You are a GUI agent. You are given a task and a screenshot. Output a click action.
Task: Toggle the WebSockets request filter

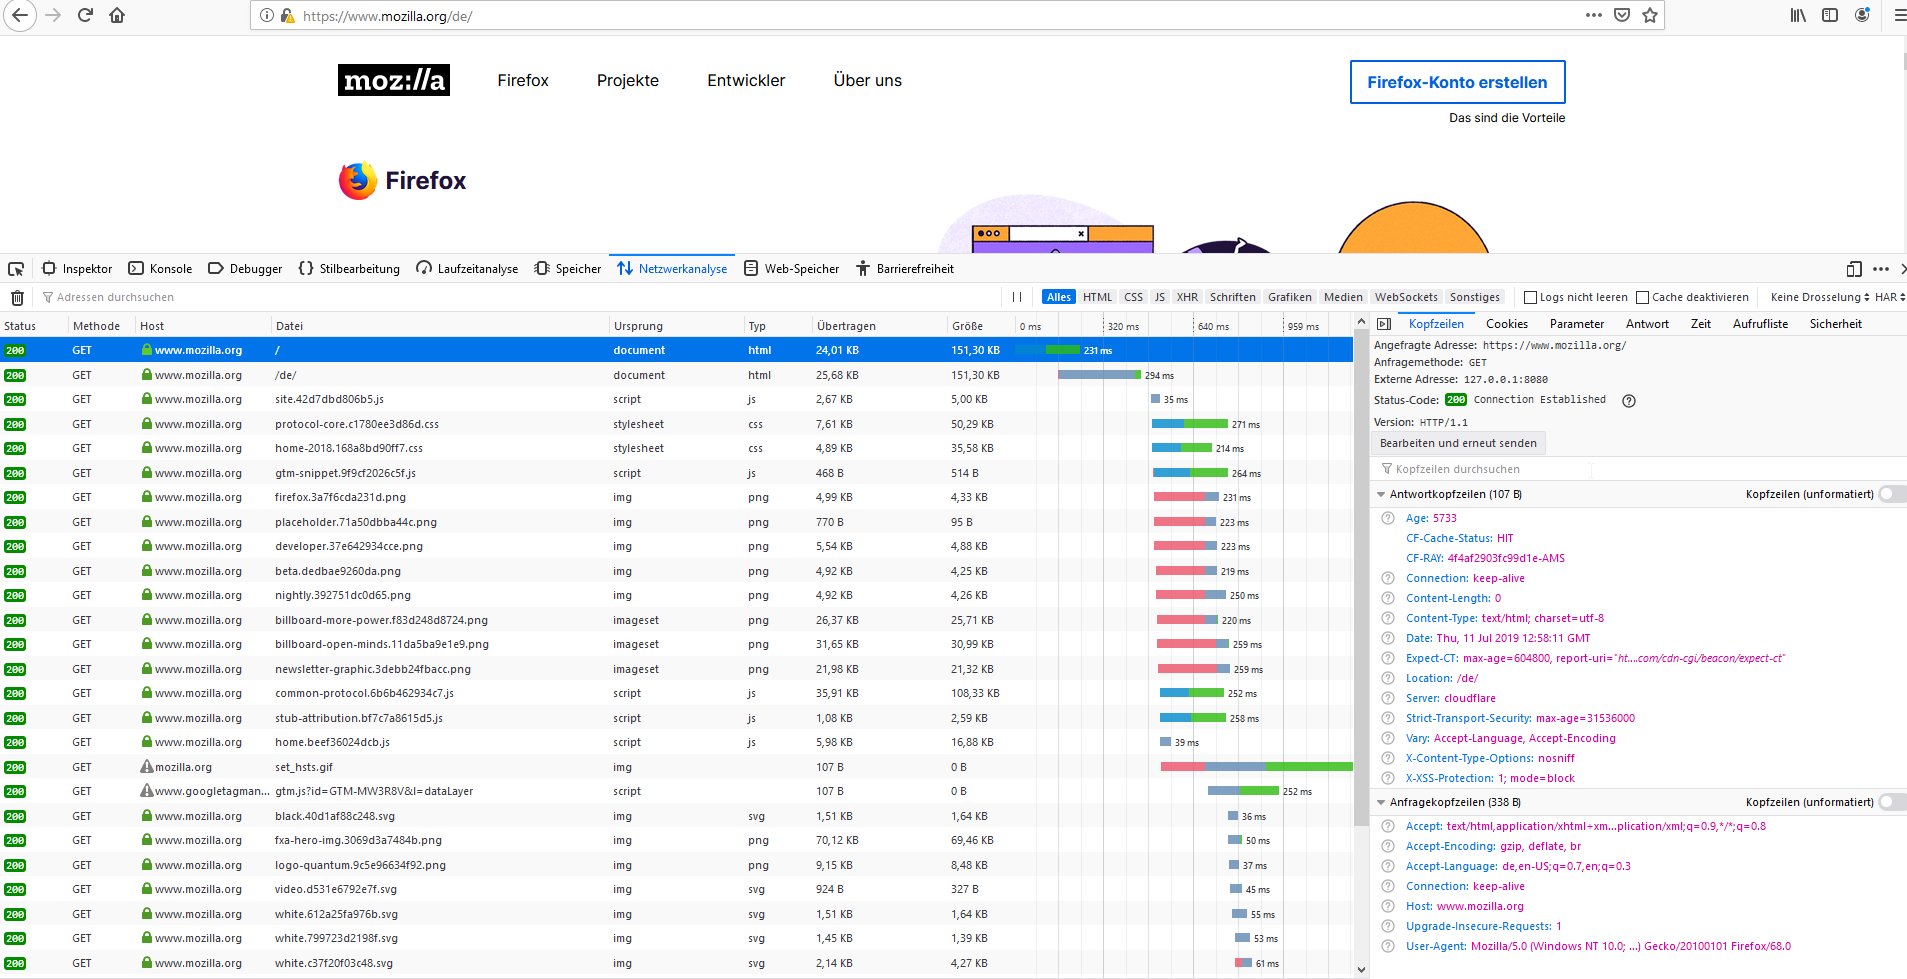click(1406, 297)
